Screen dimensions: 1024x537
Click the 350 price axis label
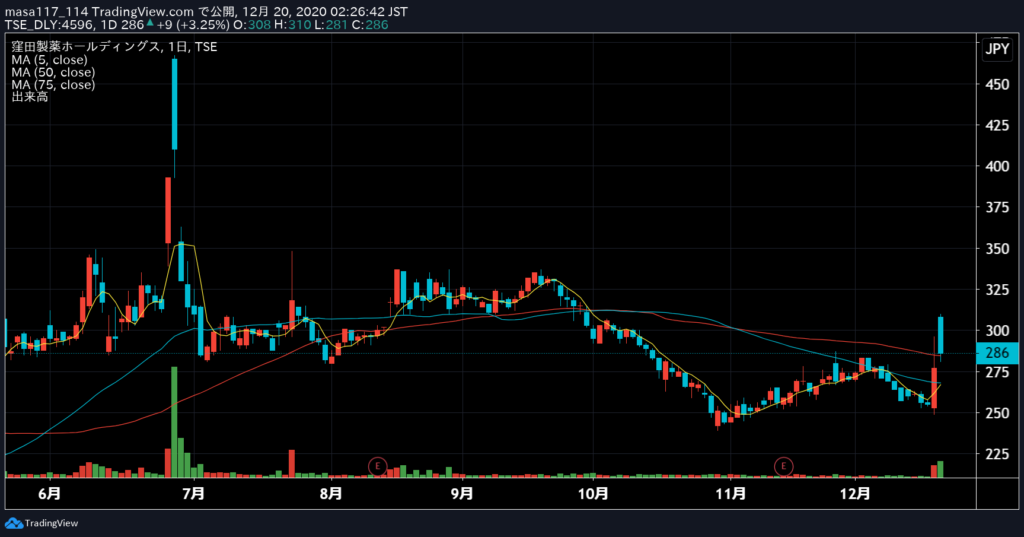997,249
